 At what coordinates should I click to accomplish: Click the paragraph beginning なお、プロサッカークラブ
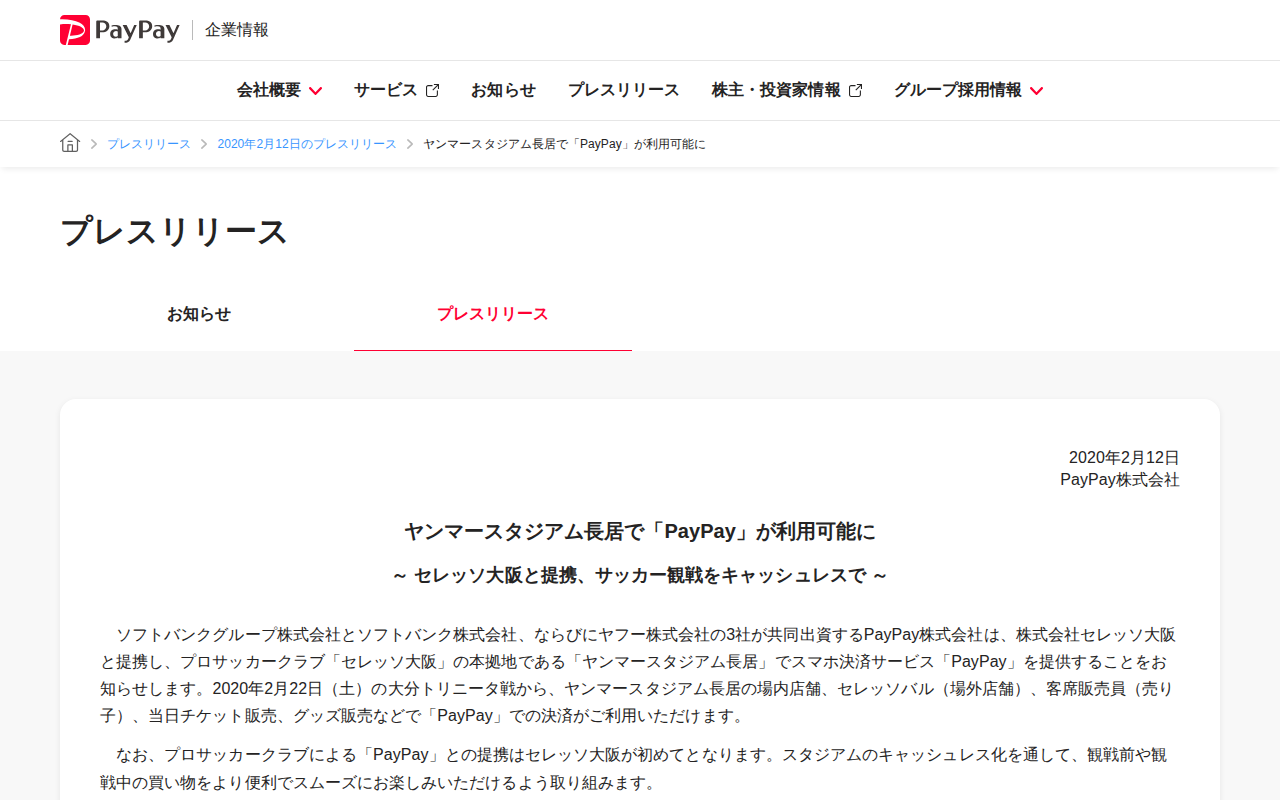(x=640, y=768)
